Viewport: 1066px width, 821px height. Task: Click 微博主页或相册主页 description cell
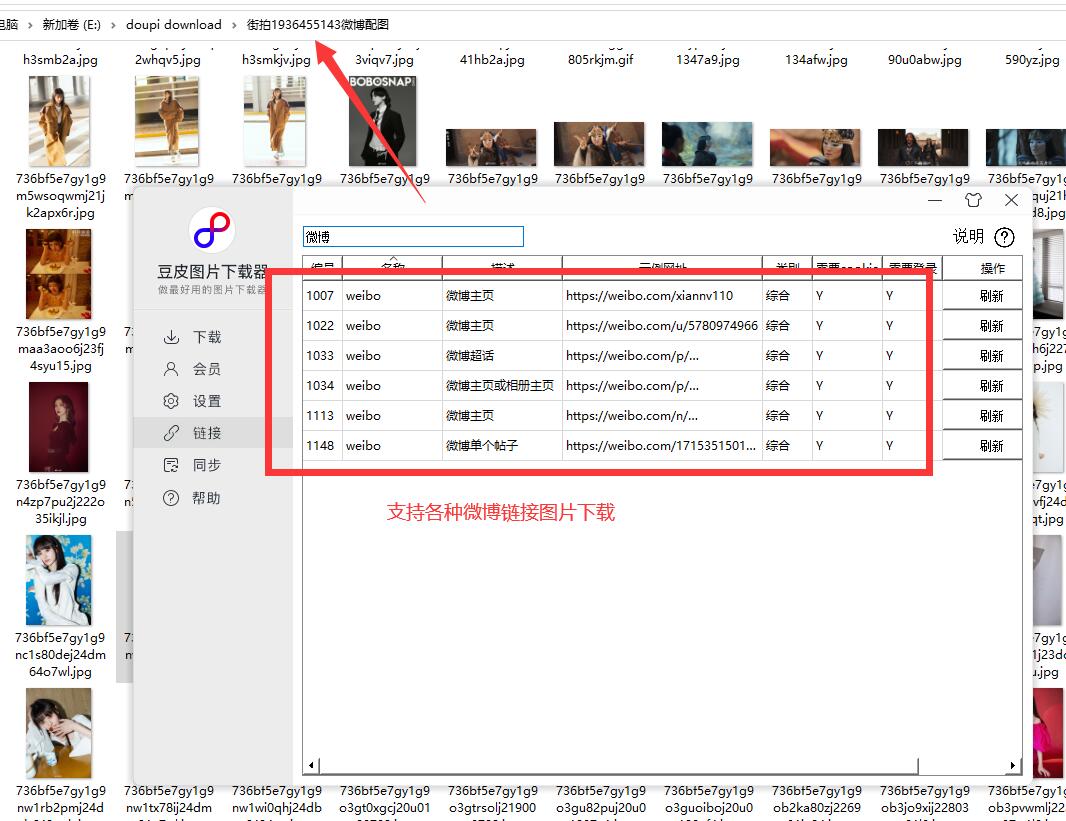[502, 385]
